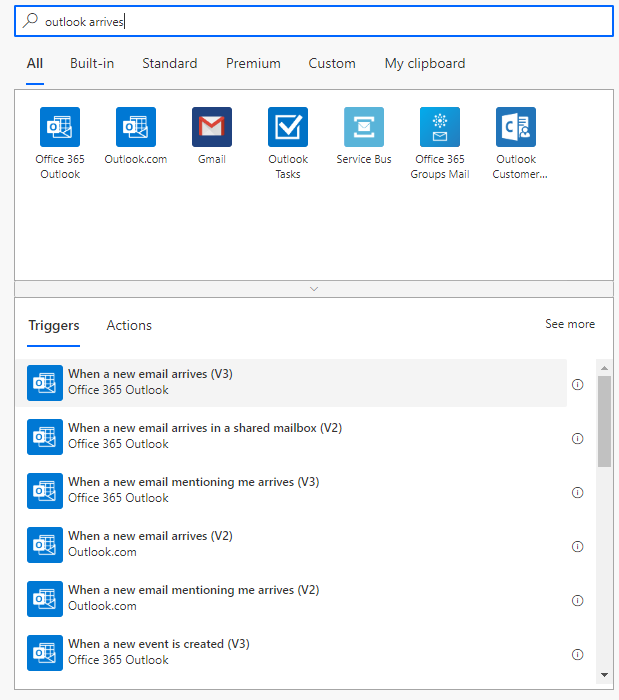The width and height of the screenshot is (619, 700).
Task: Select the Triggers tab
Action: tap(54, 325)
